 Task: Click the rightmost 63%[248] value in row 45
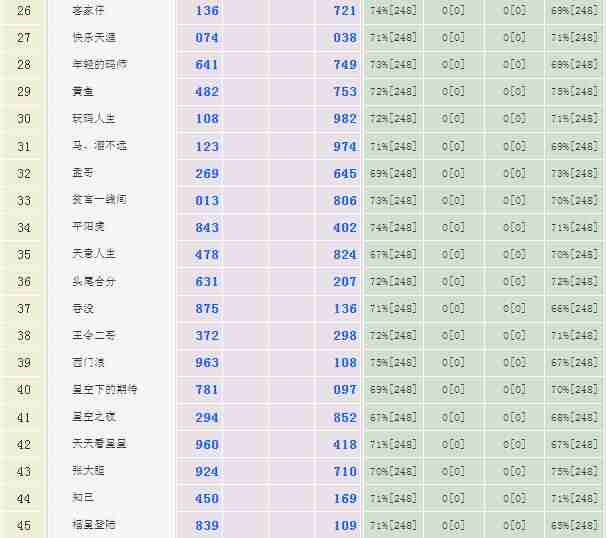574,525
